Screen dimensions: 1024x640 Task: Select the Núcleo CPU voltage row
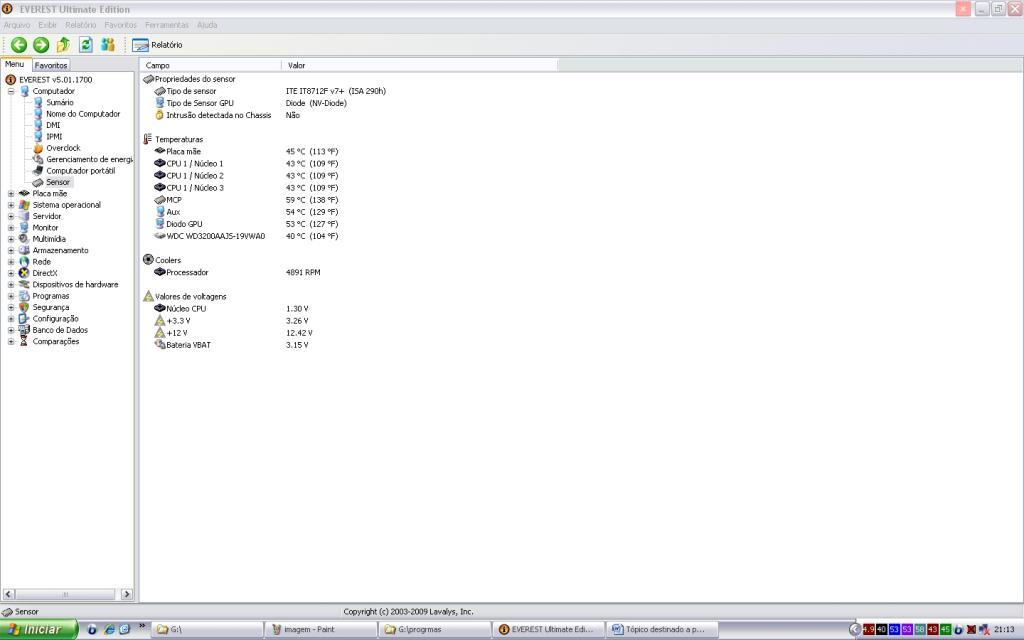[x=232, y=309]
